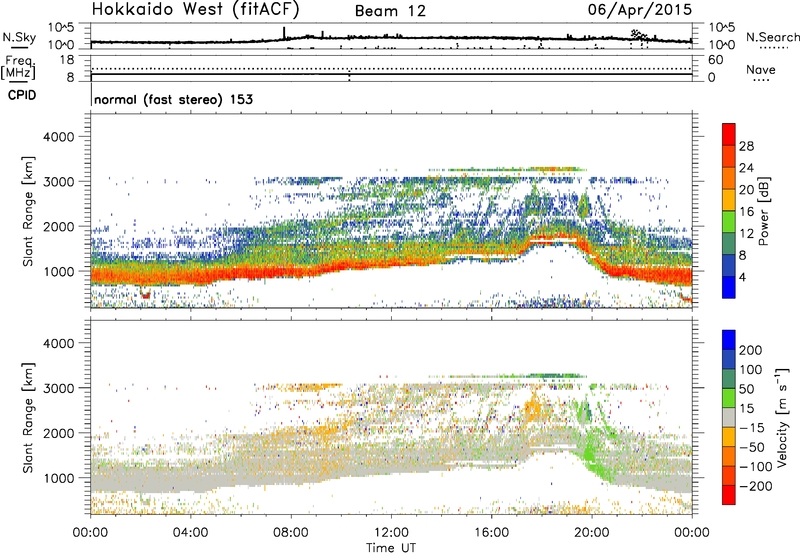Click the 'Beam 12' label

pos(390,11)
